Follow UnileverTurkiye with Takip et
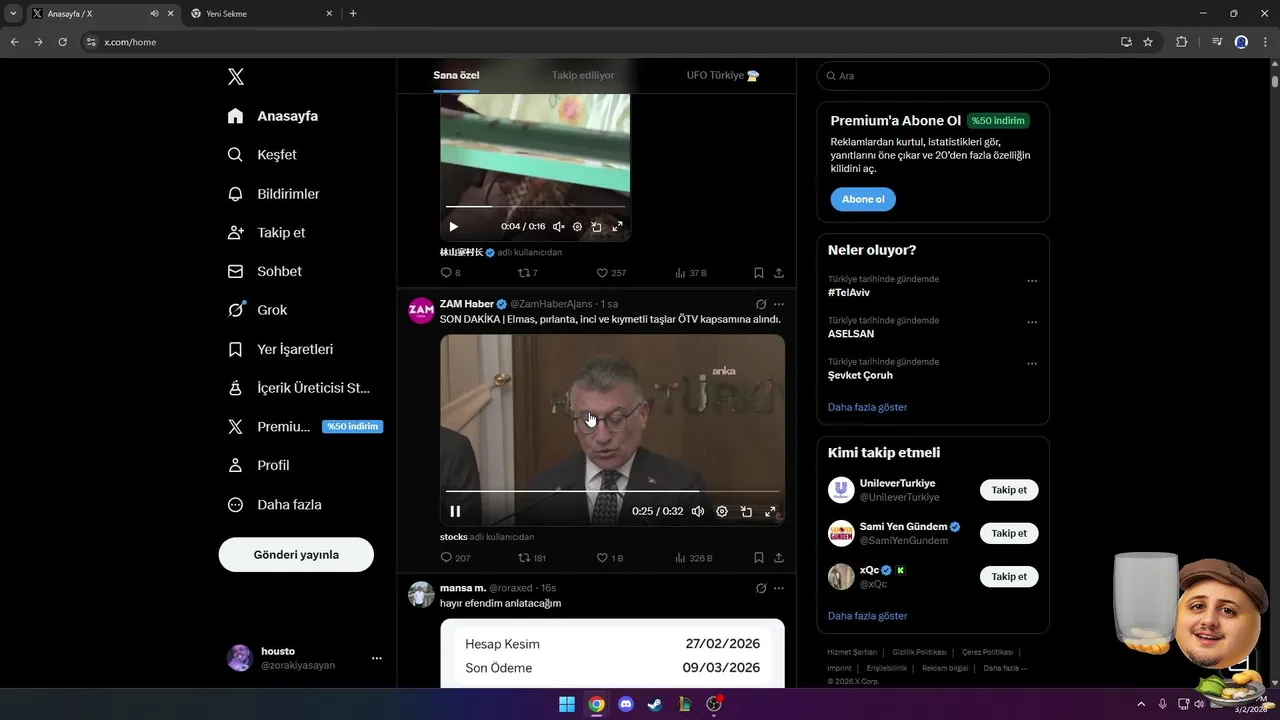The height and width of the screenshot is (720, 1280). point(1009,490)
